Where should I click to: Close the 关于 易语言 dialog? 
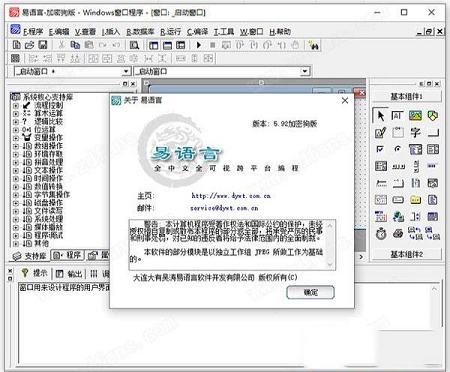(345, 100)
